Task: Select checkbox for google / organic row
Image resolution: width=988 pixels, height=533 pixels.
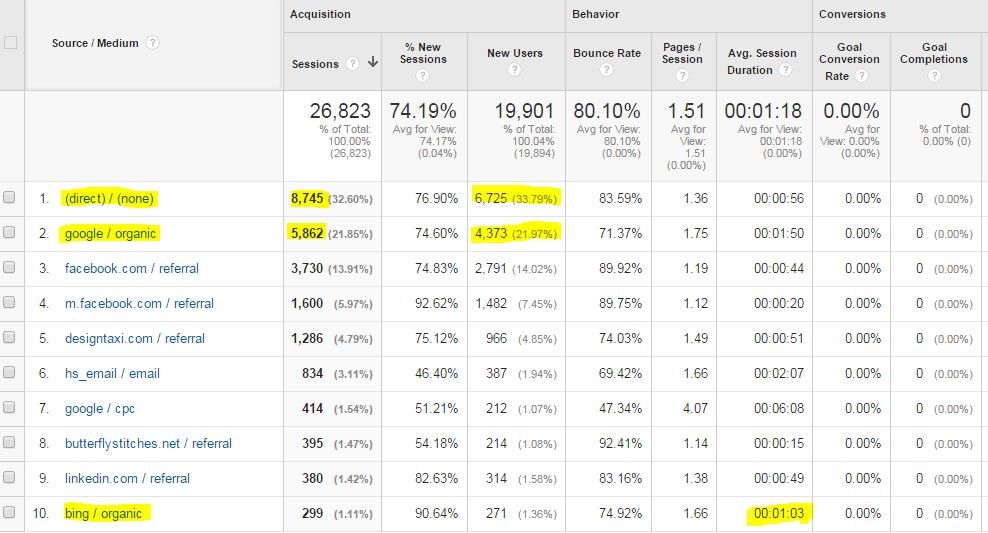Action: [x=10, y=233]
